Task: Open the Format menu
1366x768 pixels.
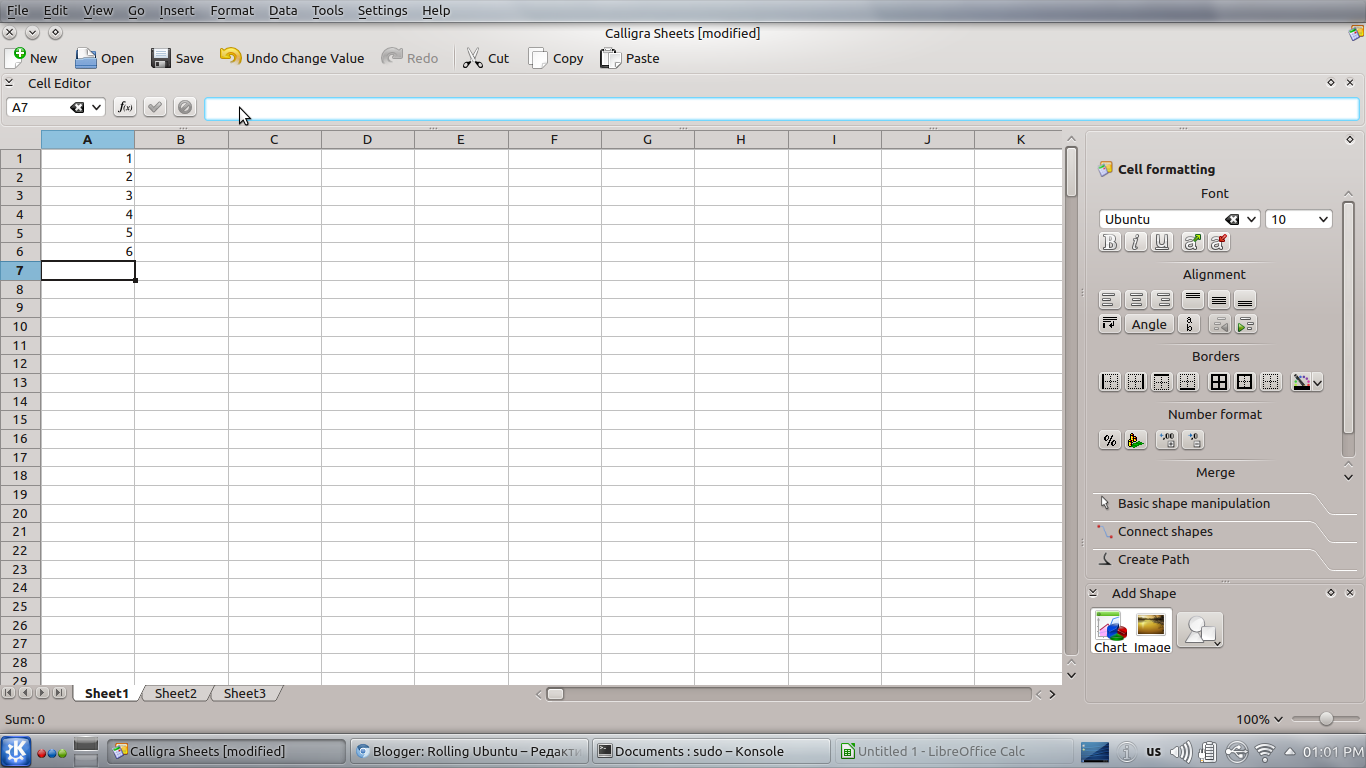Action: tap(231, 10)
